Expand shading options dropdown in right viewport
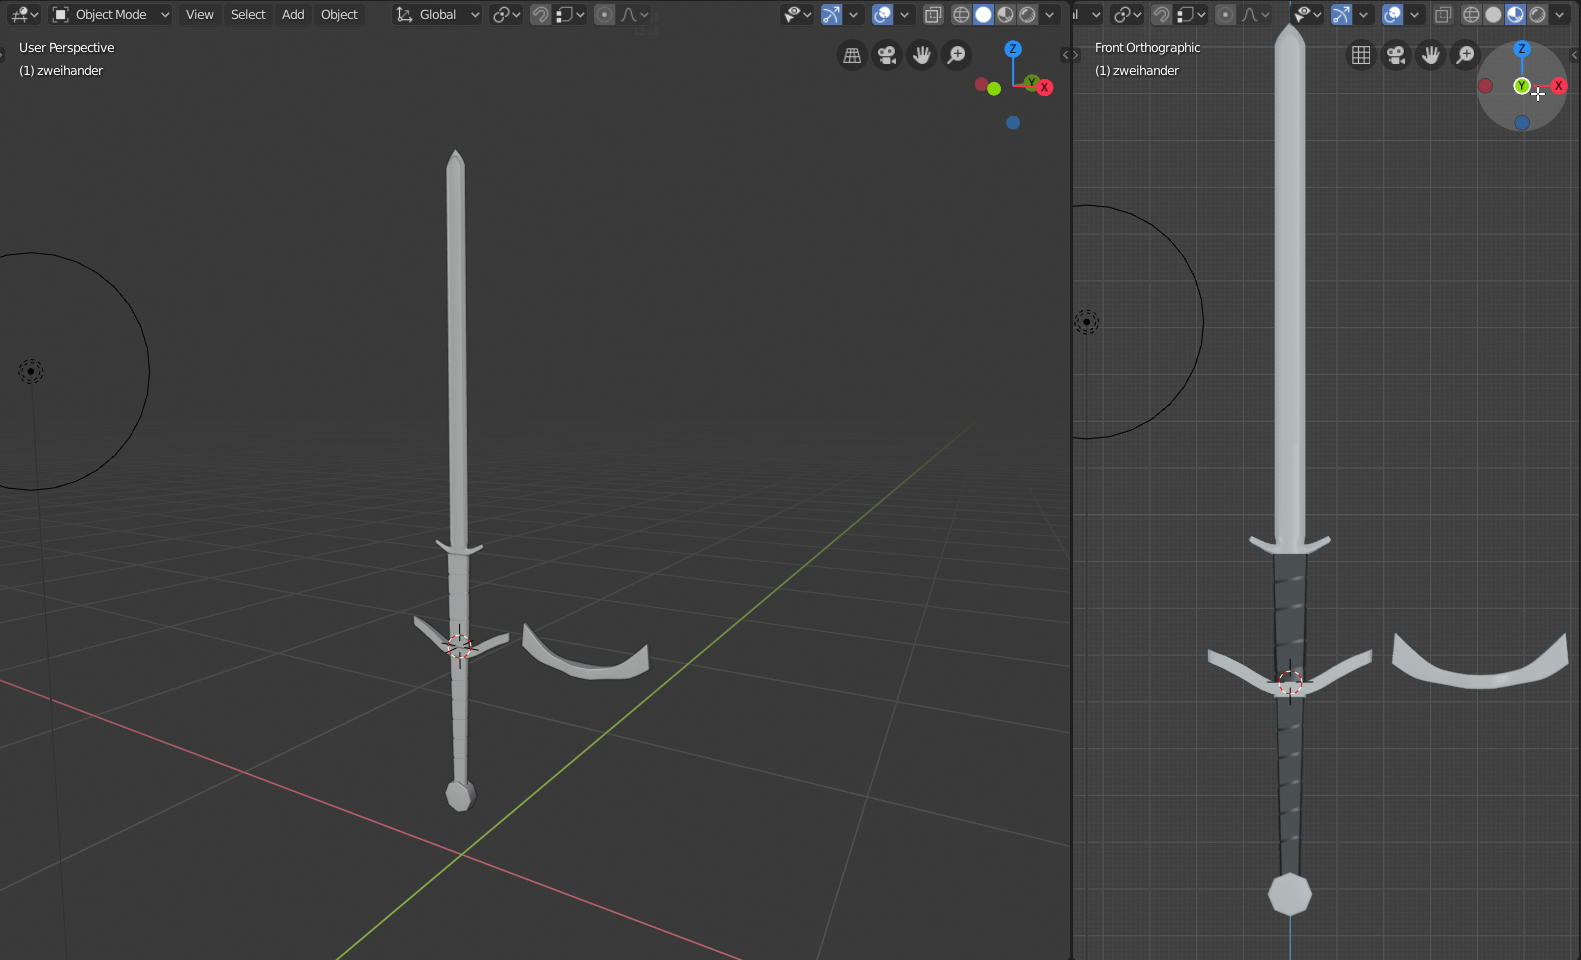The width and height of the screenshot is (1581, 960). point(1560,15)
